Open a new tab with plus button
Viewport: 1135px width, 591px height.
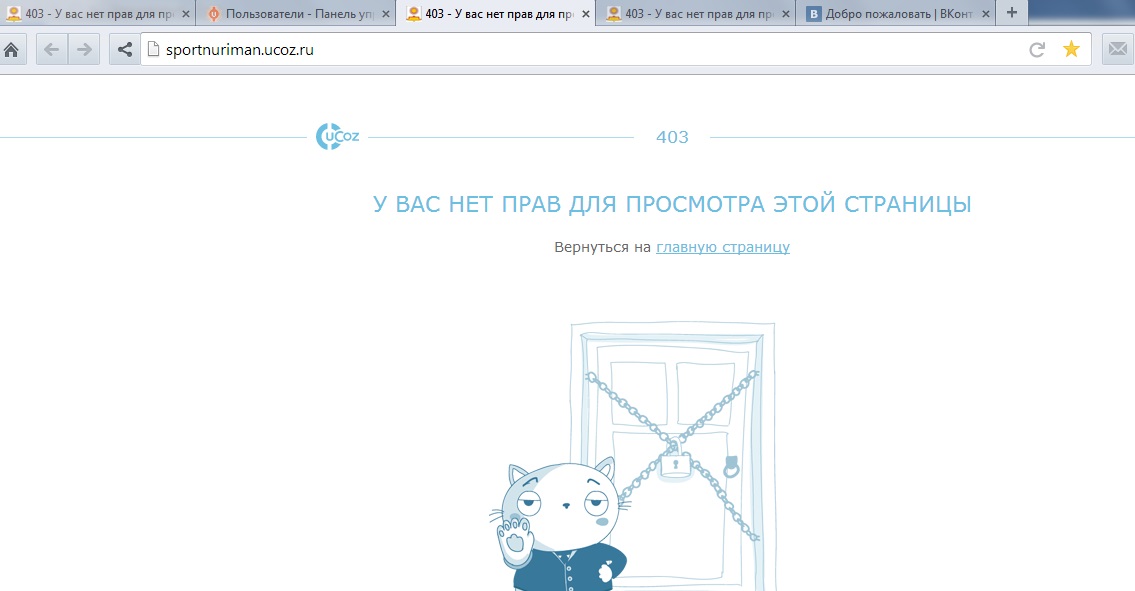coord(1012,13)
